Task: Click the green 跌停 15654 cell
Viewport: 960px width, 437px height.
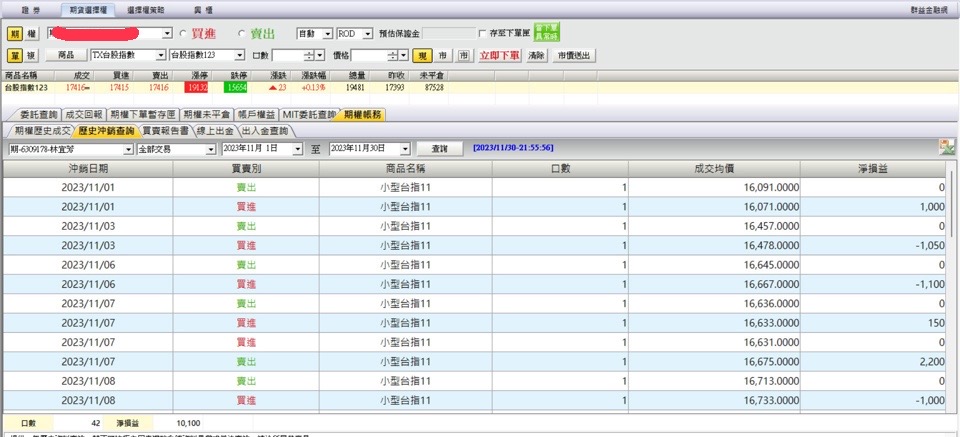Action: [x=235, y=88]
